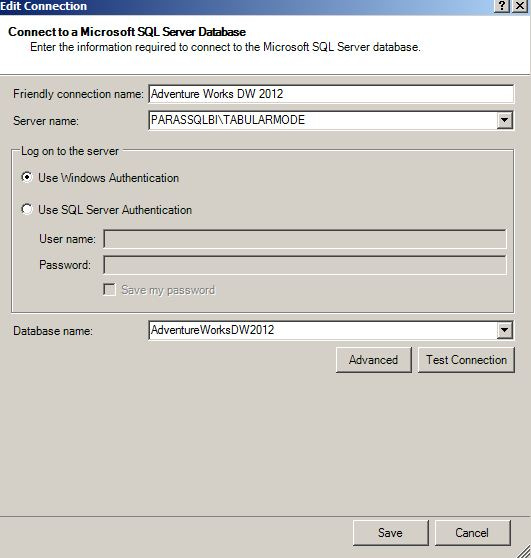Click the resize grip at dialog corner
Image resolution: width=531 pixels, height=558 pixels.
click(523, 551)
